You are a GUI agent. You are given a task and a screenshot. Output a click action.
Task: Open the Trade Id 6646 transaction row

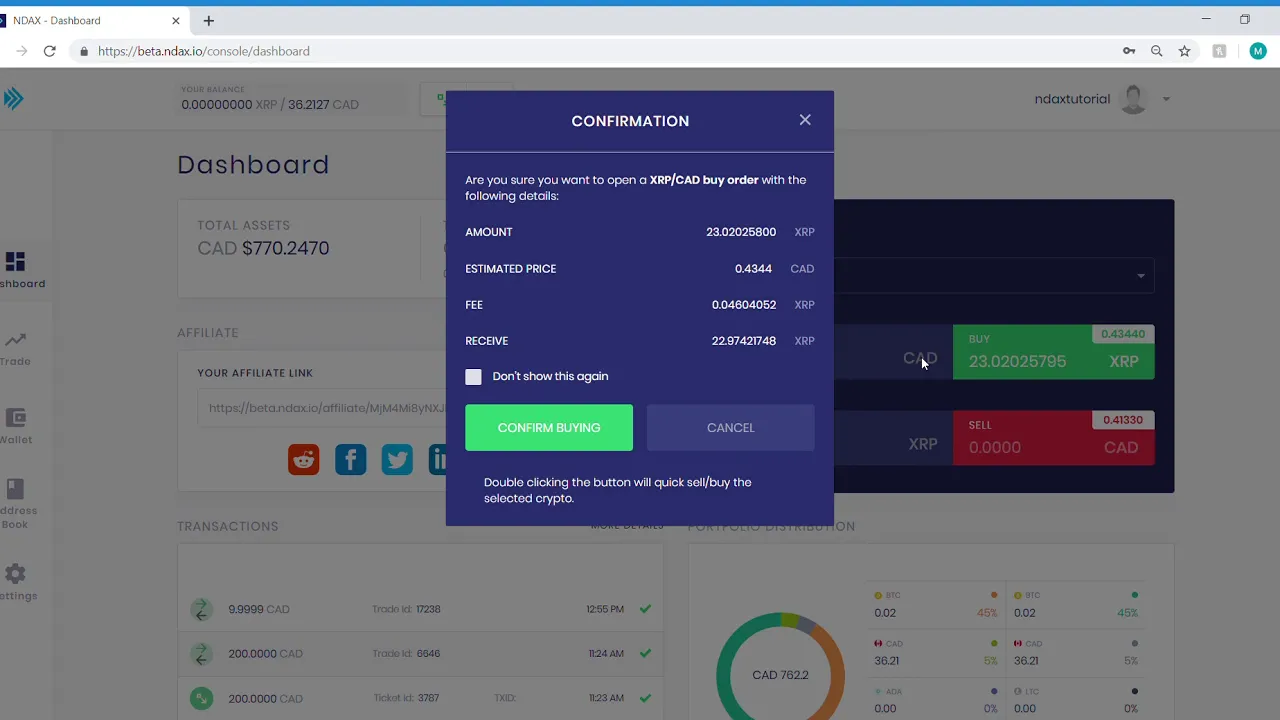[x=421, y=654]
